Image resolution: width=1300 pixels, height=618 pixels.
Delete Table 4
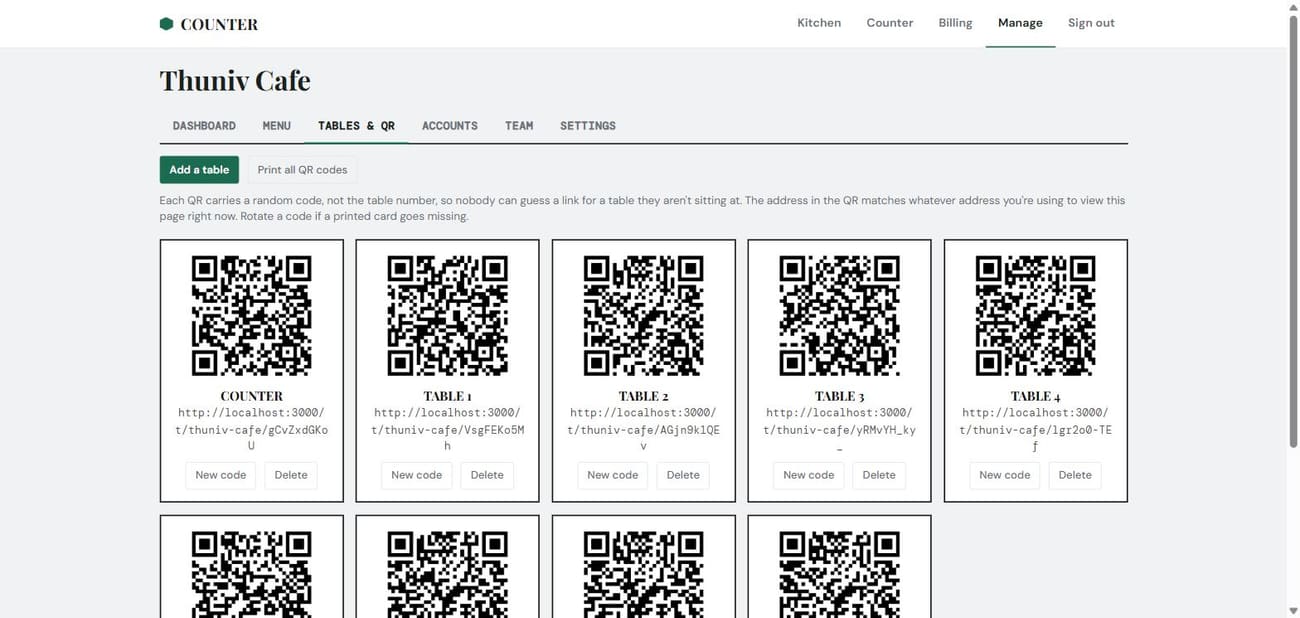1075,475
